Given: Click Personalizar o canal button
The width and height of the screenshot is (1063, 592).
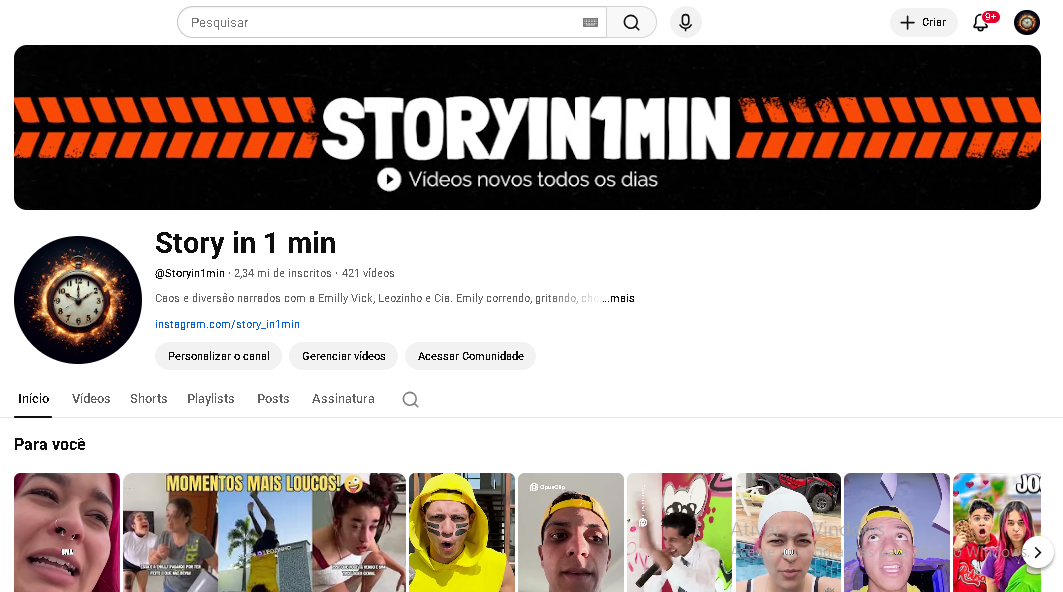Looking at the screenshot, I should pos(218,356).
